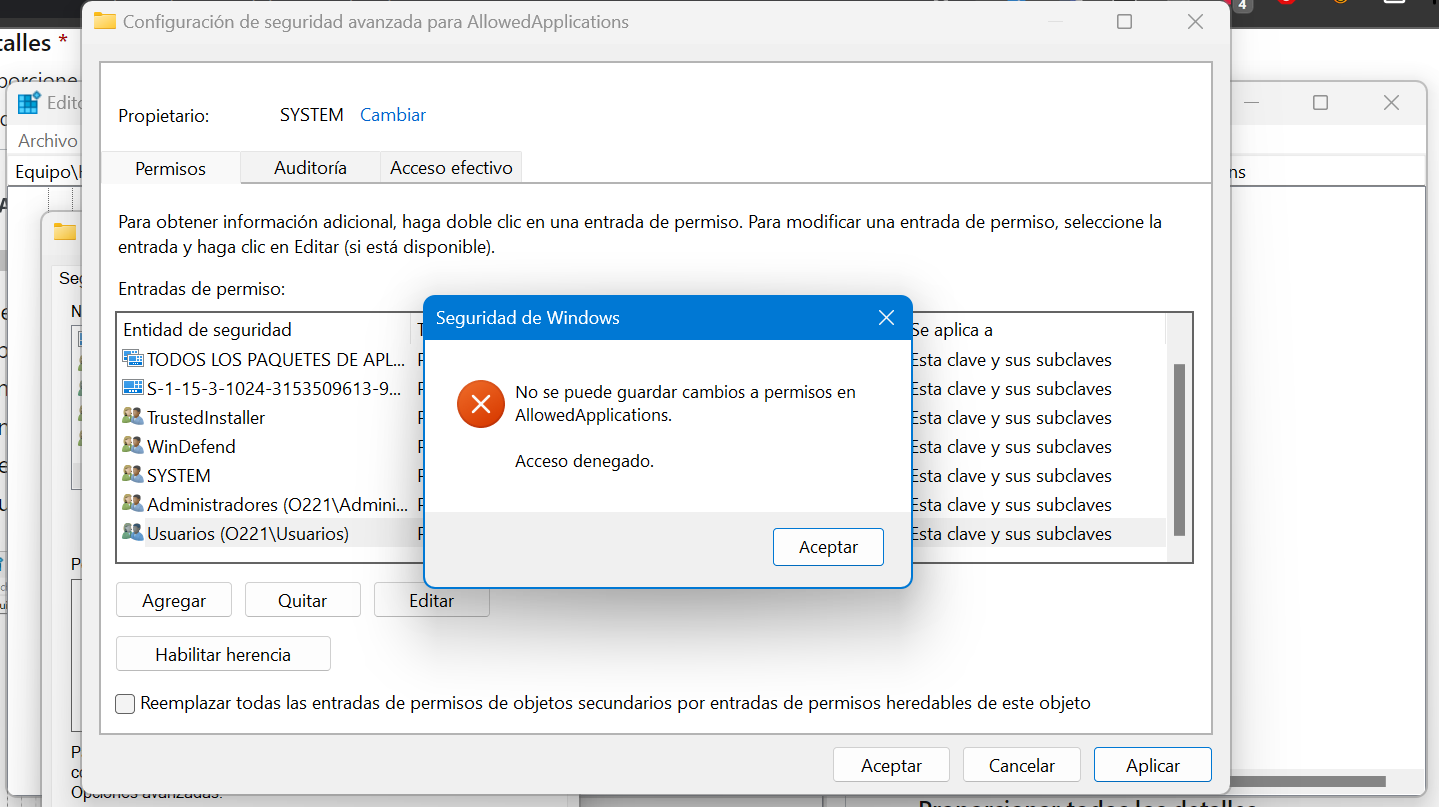Click the WinDefend user group icon
Screen dimensions: 1439x807
pyautogui.click(x=133, y=445)
